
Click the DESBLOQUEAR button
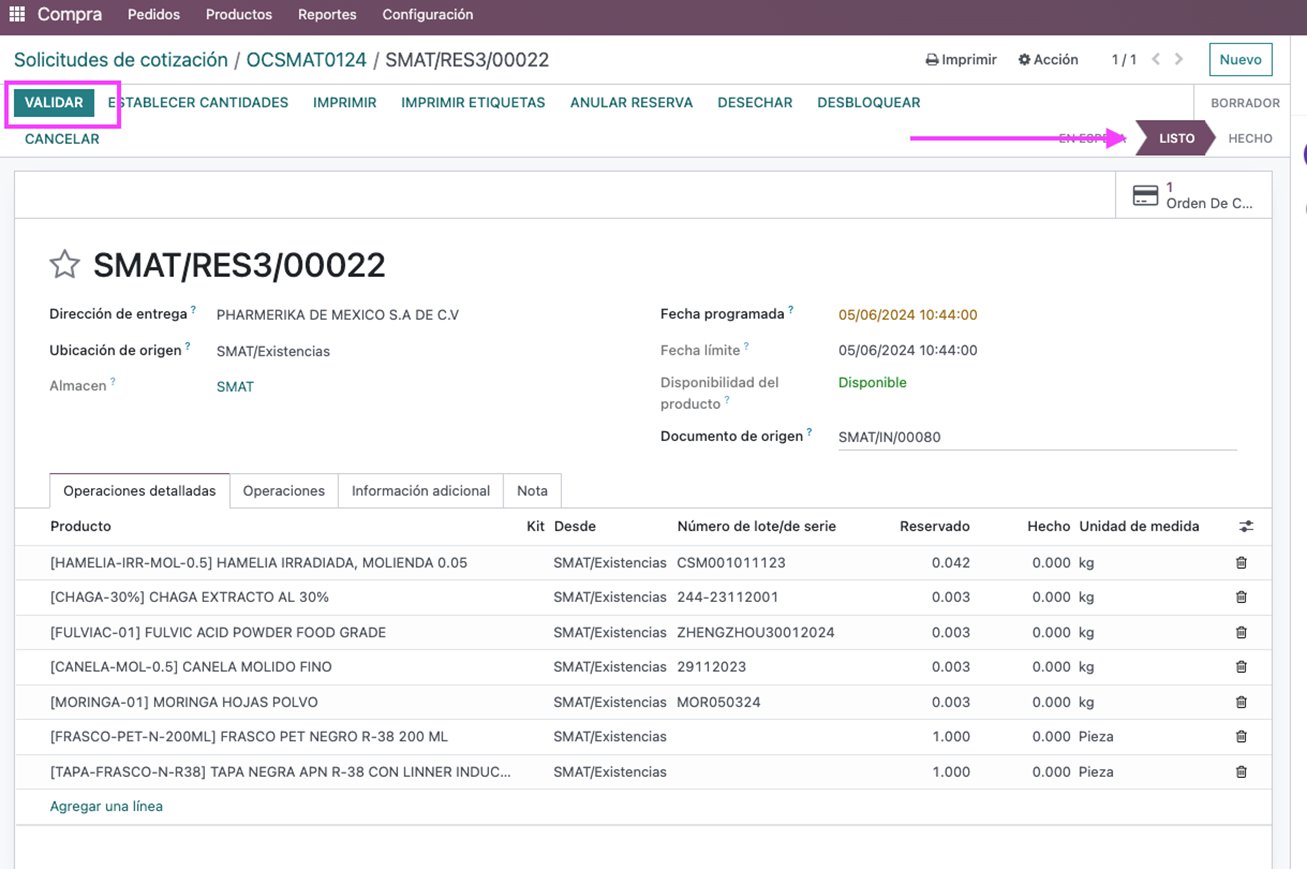click(869, 103)
